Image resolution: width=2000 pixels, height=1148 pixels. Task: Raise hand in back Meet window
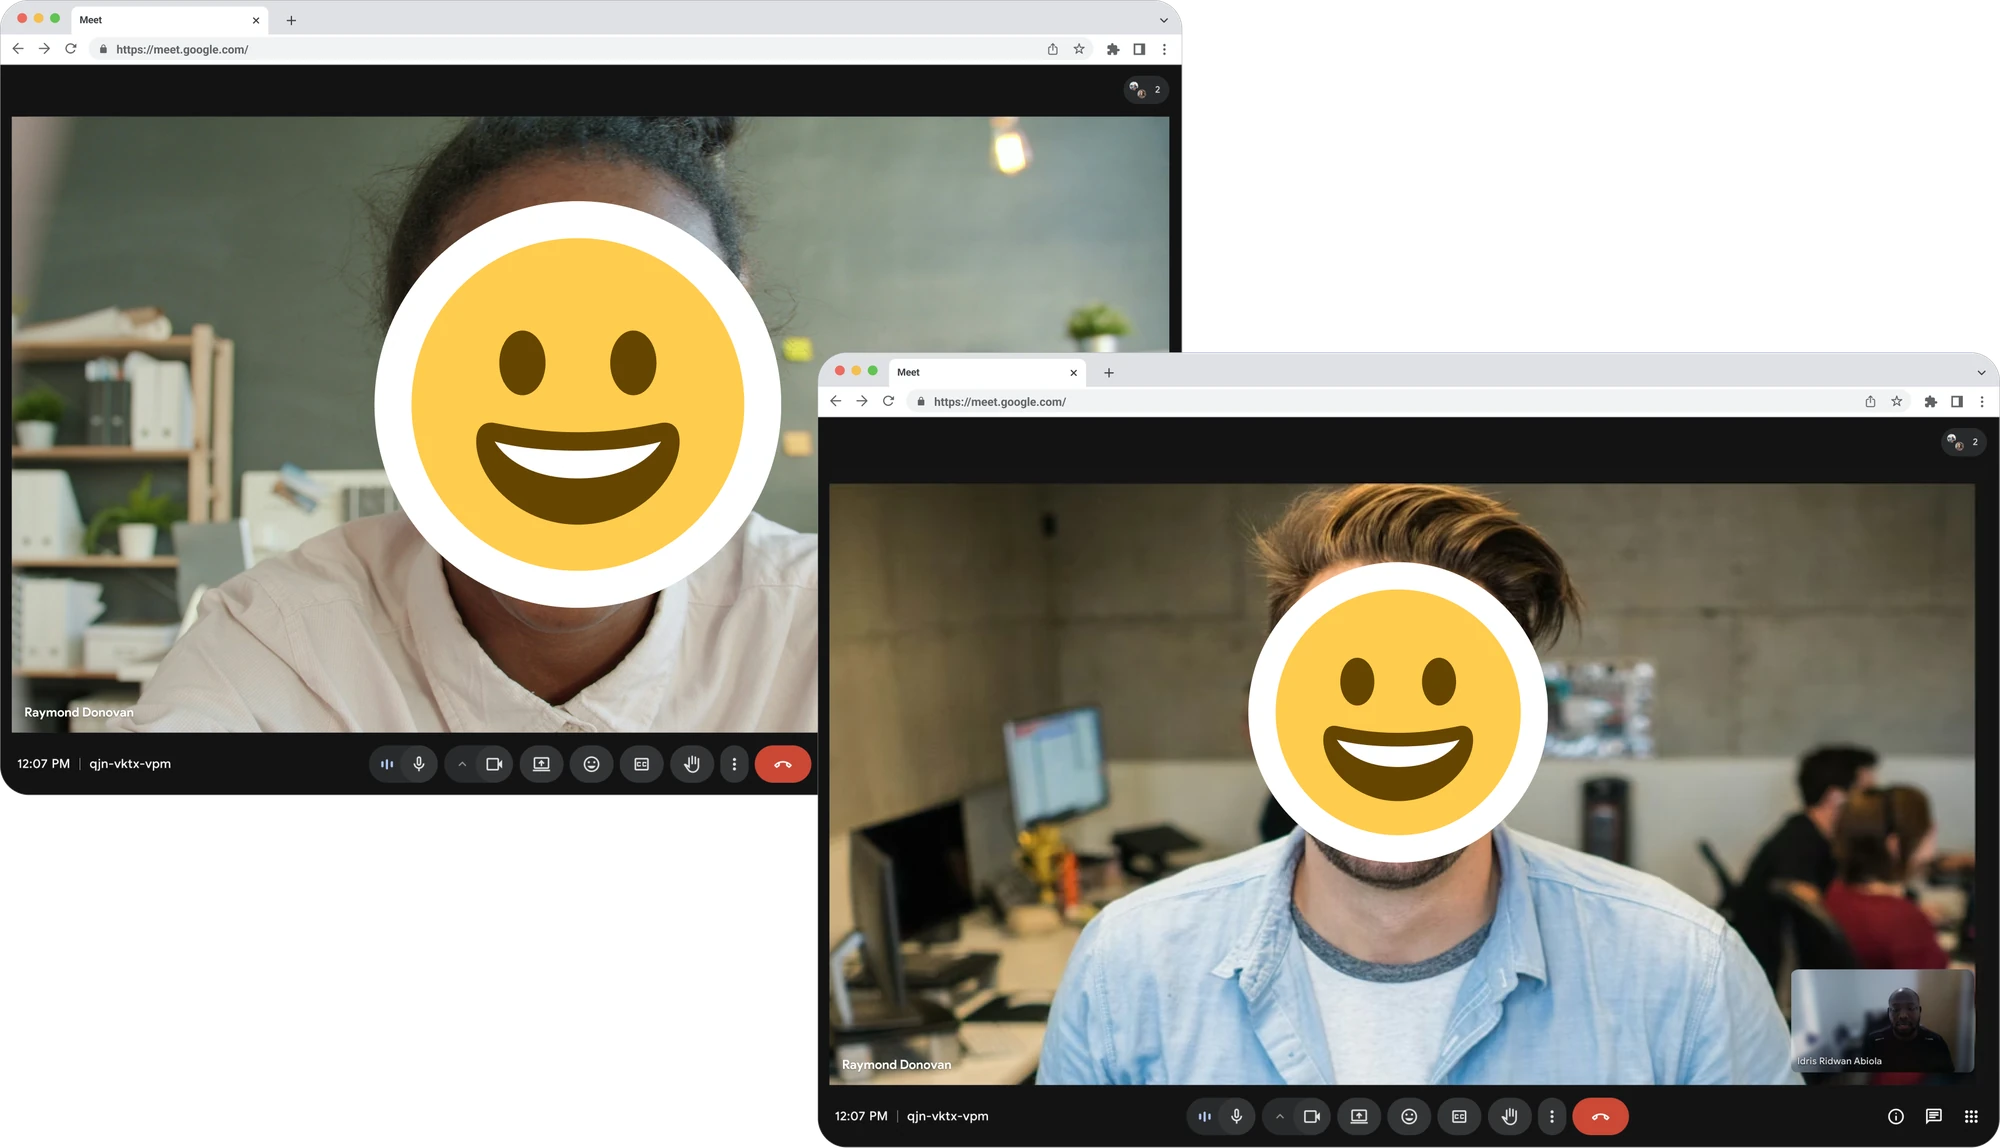coord(692,764)
